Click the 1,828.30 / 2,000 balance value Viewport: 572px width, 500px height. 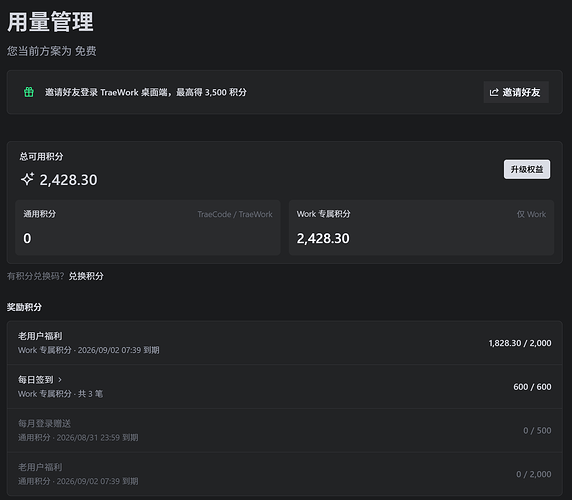coord(520,343)
